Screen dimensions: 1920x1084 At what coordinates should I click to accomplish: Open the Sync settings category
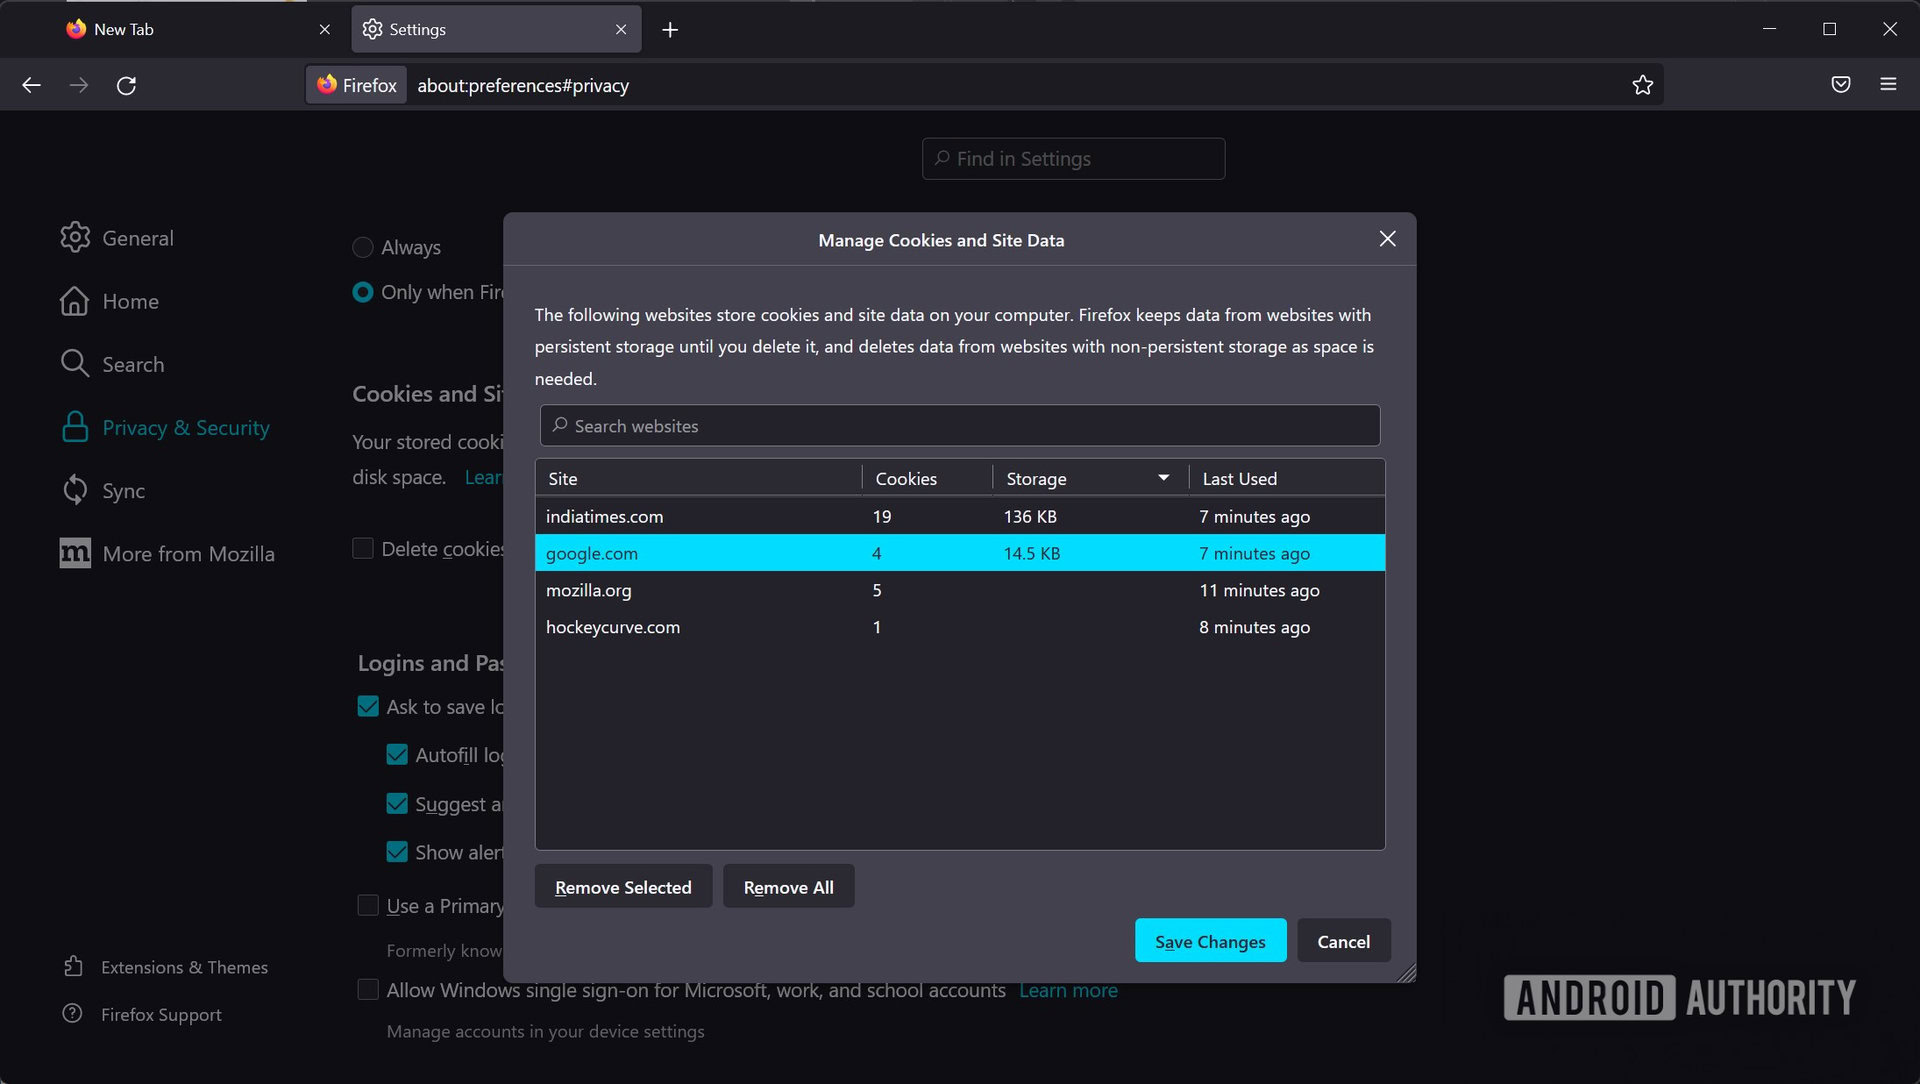[103, 490]
